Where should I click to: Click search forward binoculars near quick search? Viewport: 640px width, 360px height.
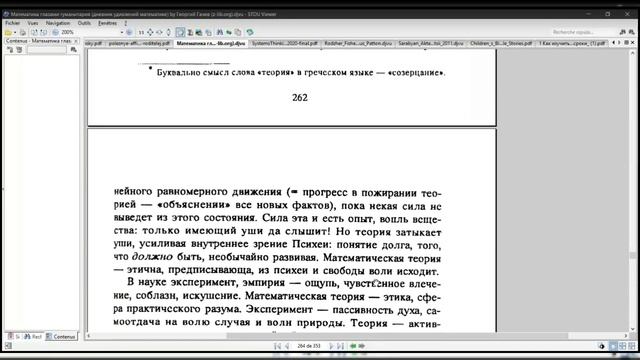(622, 32)
